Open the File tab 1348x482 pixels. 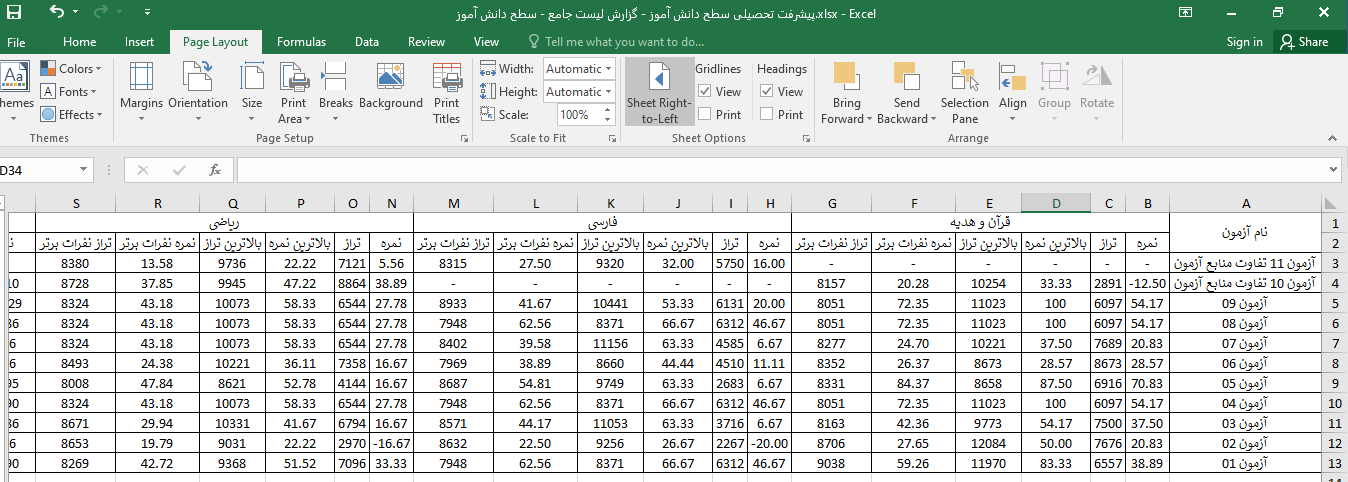(x=16, y=42)
